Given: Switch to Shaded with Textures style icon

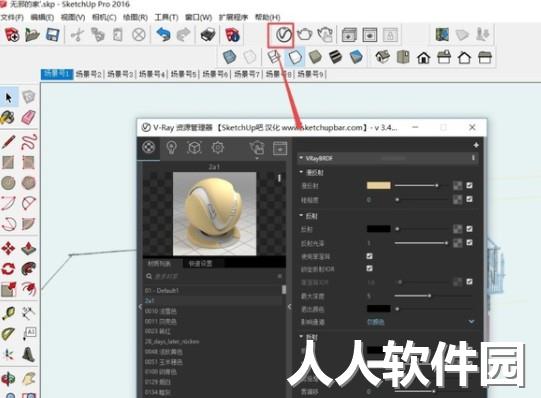Looking at the screenshot, I should [356, 57].
